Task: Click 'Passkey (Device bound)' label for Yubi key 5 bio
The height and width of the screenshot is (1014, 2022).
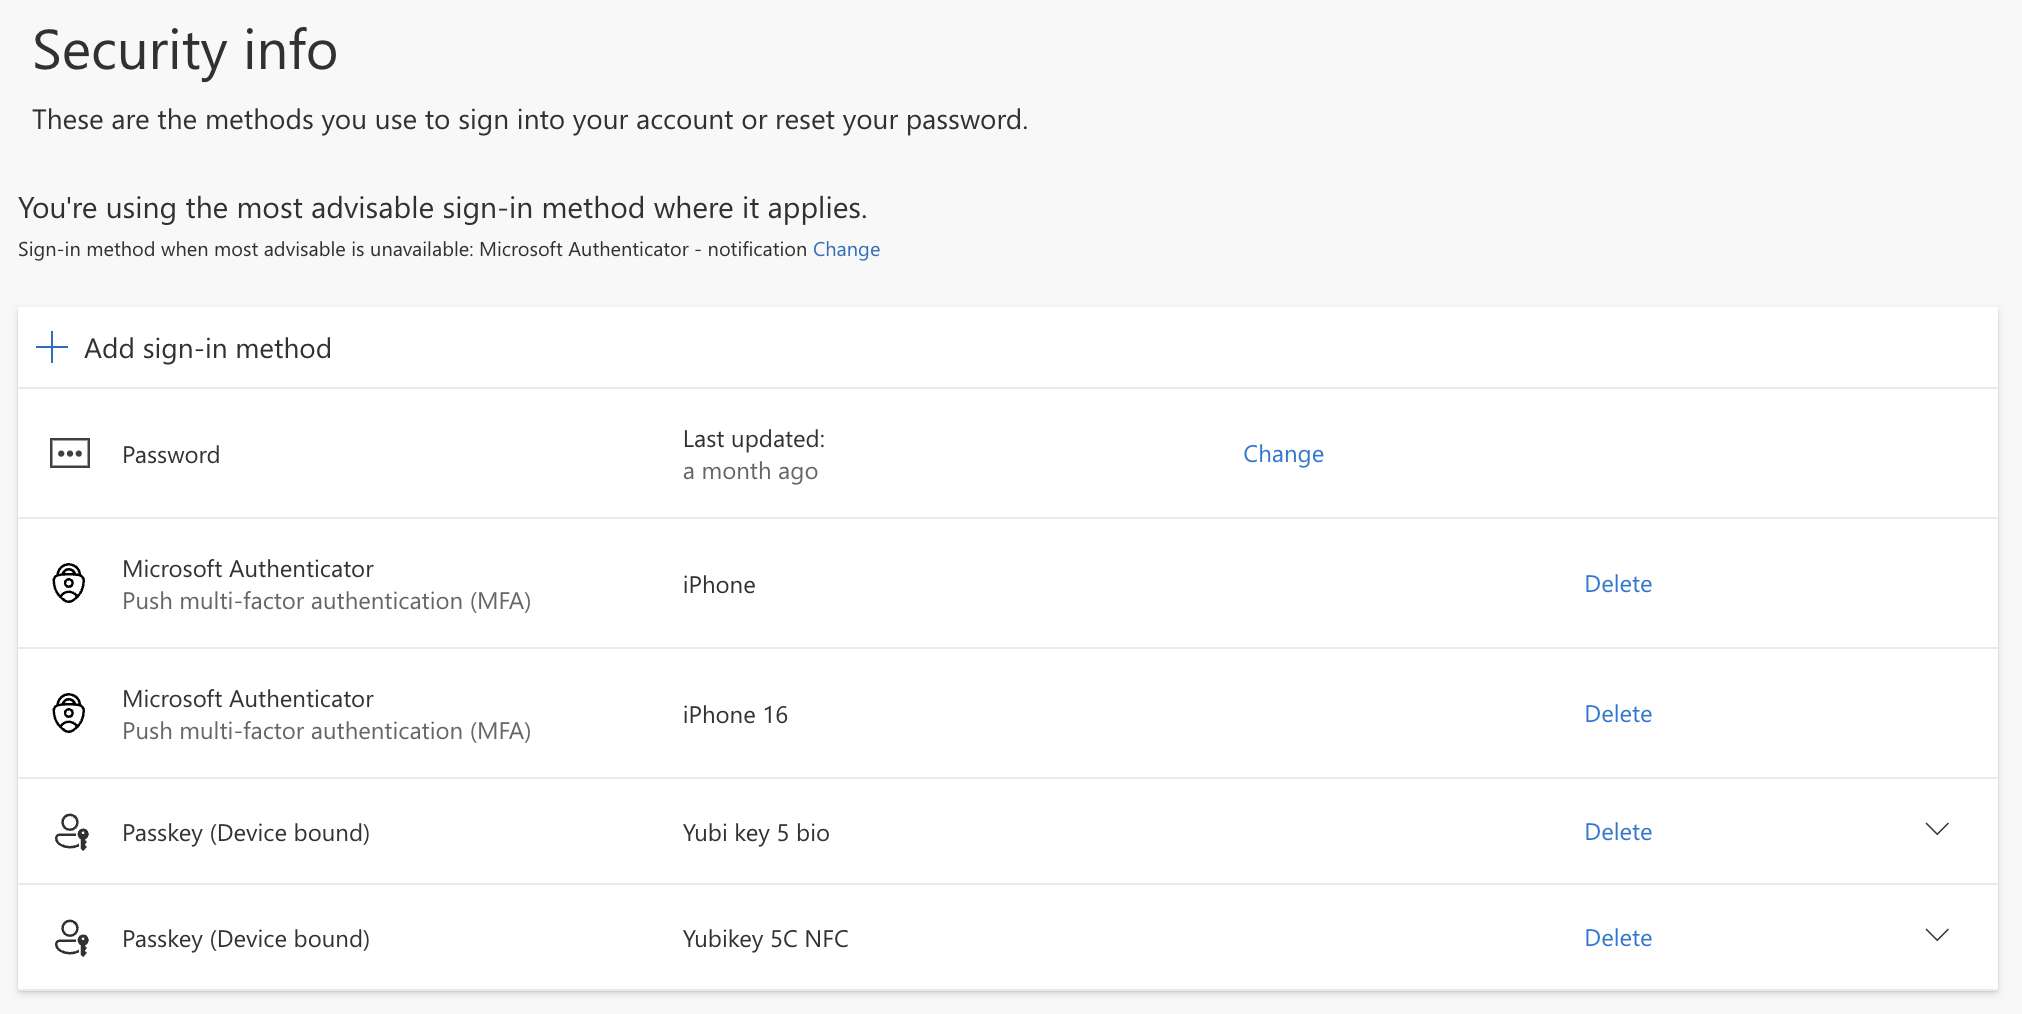Action: (x=246, y=833)
